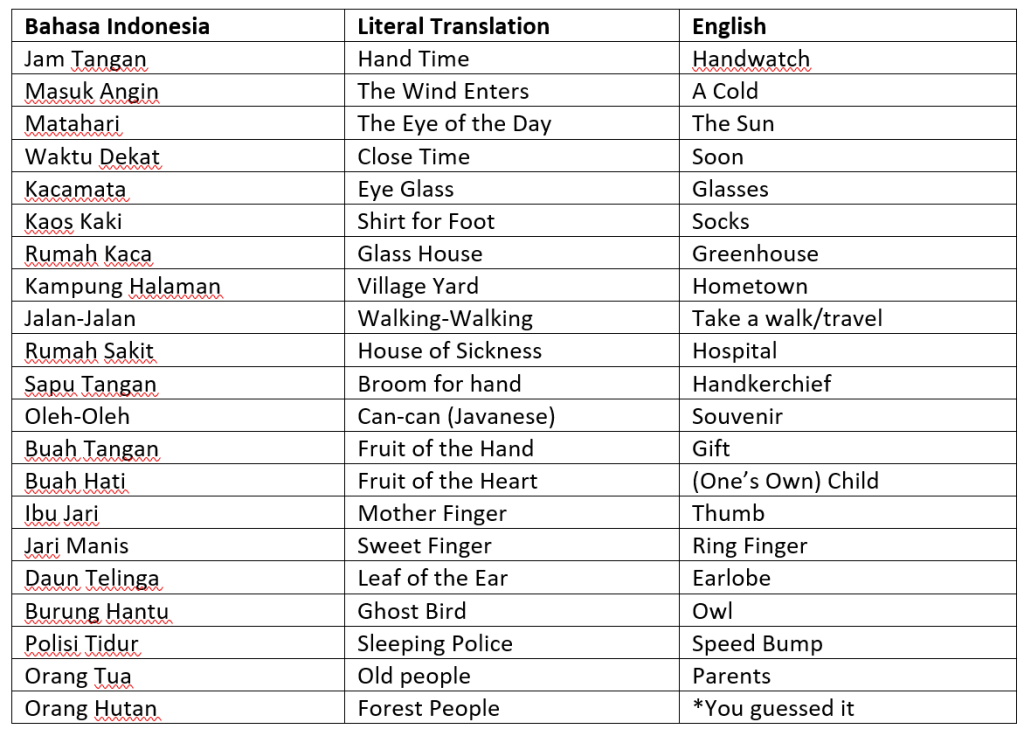The image size is (1024, 729).
Task: Select the "Handkerchief" cell
Action: tap(761, 384)
